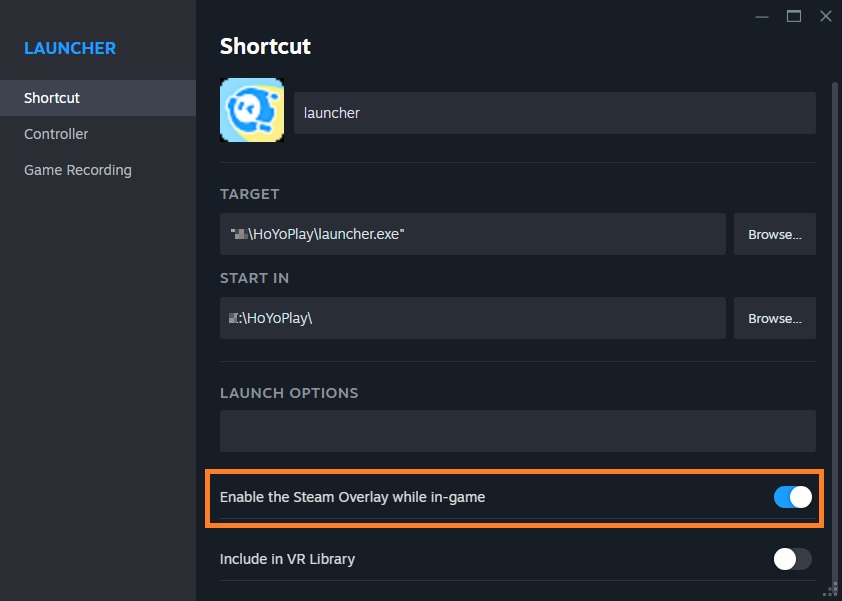Click the "Include in VR Library" label text
The width and height of the screenshot is (842, 601).
pyautogui.click(x=287, y=559)
